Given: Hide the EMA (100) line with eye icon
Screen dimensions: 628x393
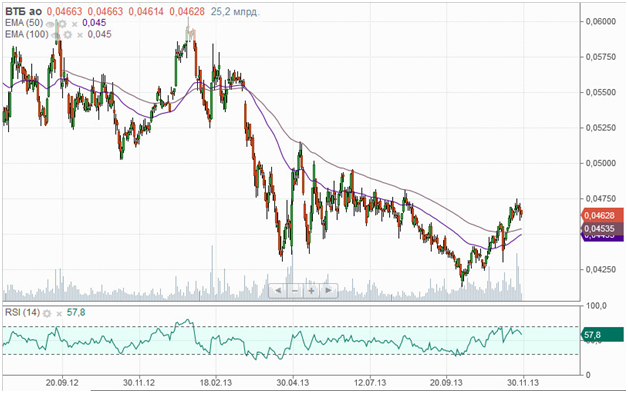Looking at the screenshot, I should (55, 35).
